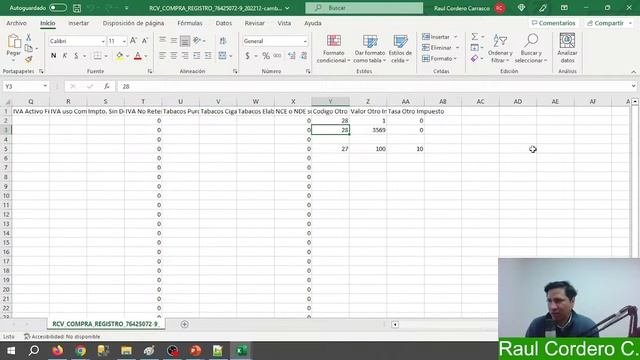Click the Format Painter brush icon

click(x=29, y=59)
